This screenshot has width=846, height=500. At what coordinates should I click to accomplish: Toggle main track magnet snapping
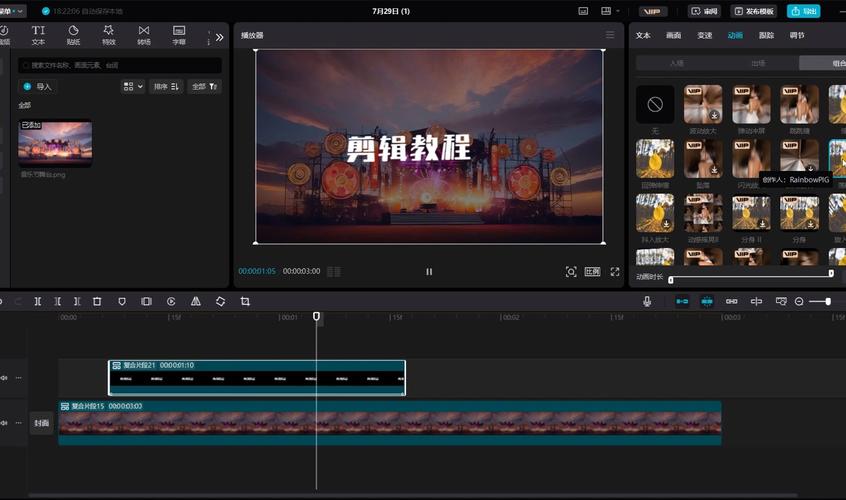pyautogui.click(x=682, y=302)
